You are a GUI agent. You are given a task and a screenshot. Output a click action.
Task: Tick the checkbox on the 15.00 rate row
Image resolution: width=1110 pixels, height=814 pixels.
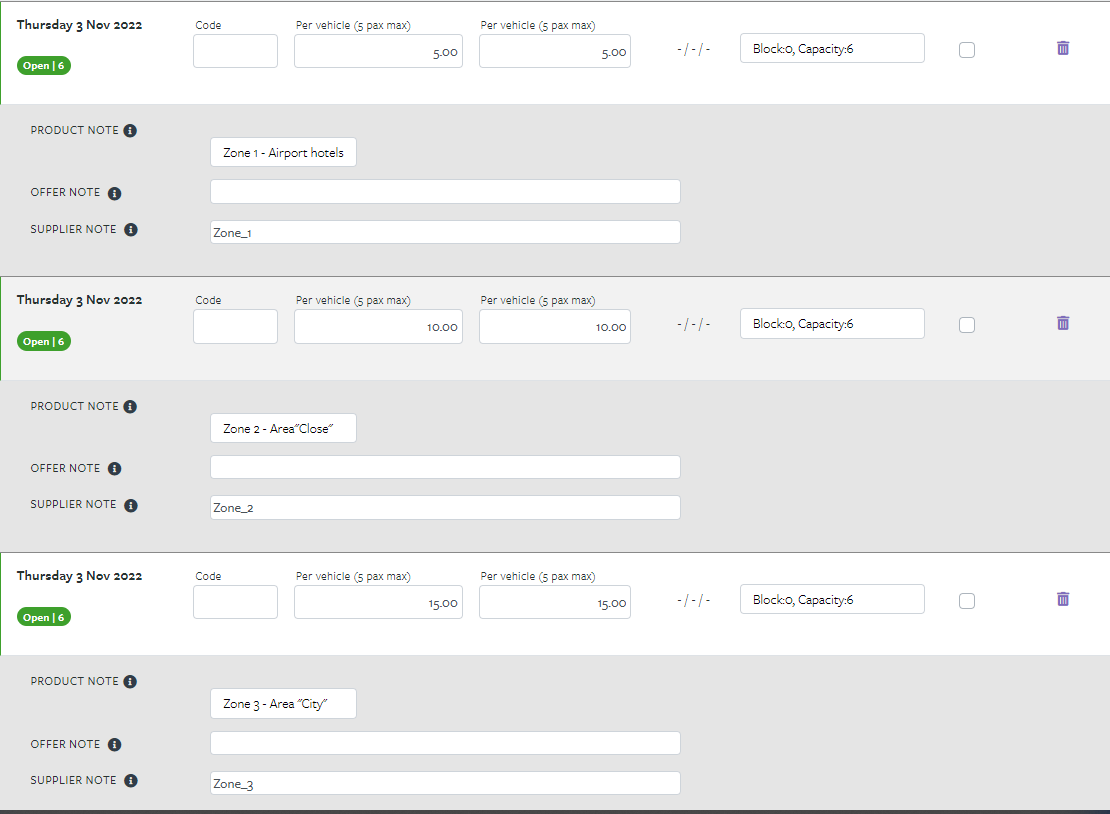966,600
